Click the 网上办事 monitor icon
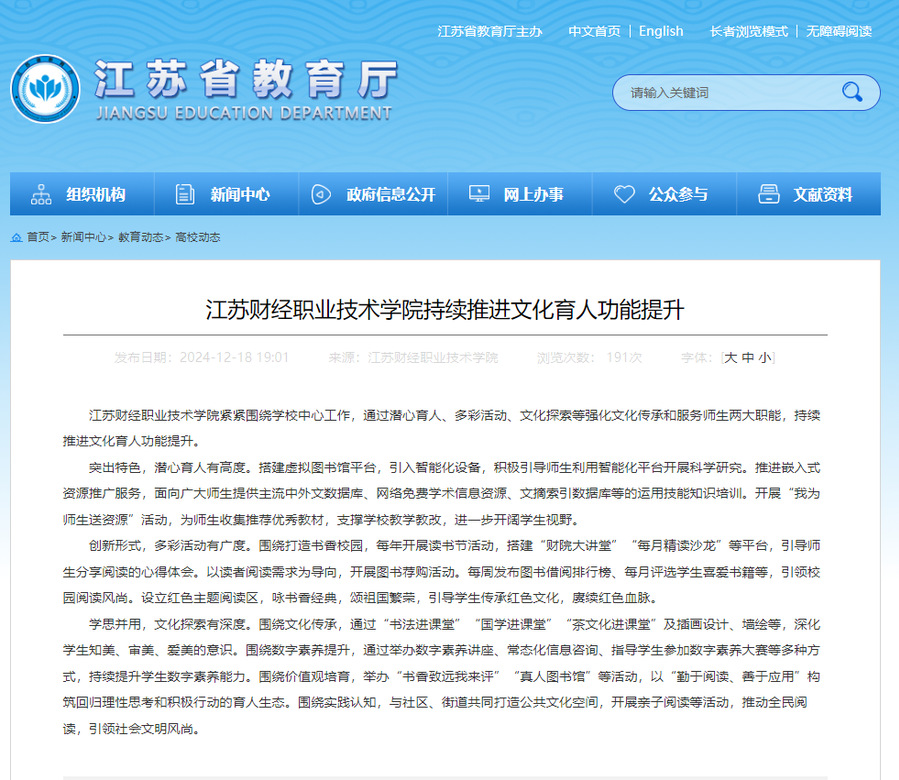 pos(479,194)
